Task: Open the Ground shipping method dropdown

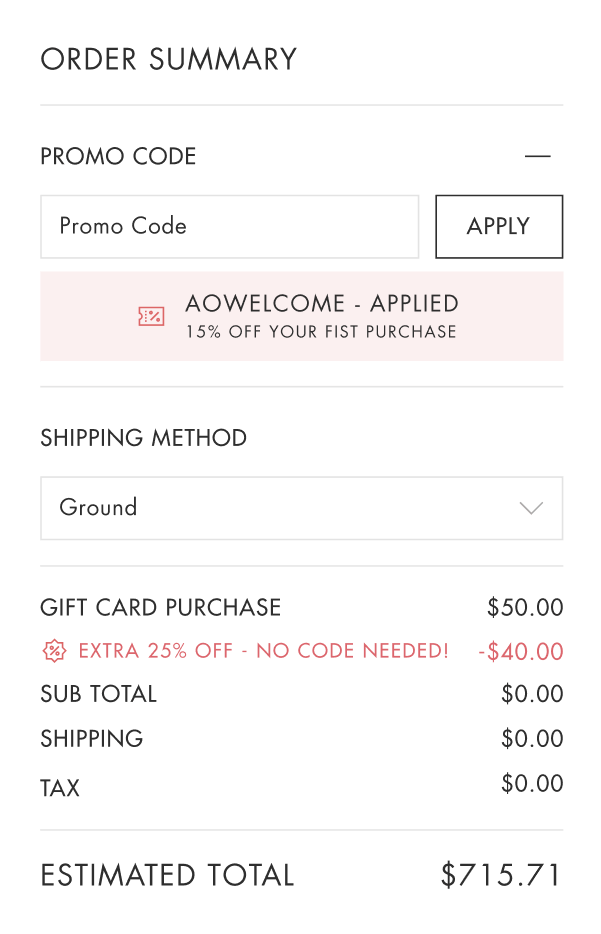Action: click(300, 508)
